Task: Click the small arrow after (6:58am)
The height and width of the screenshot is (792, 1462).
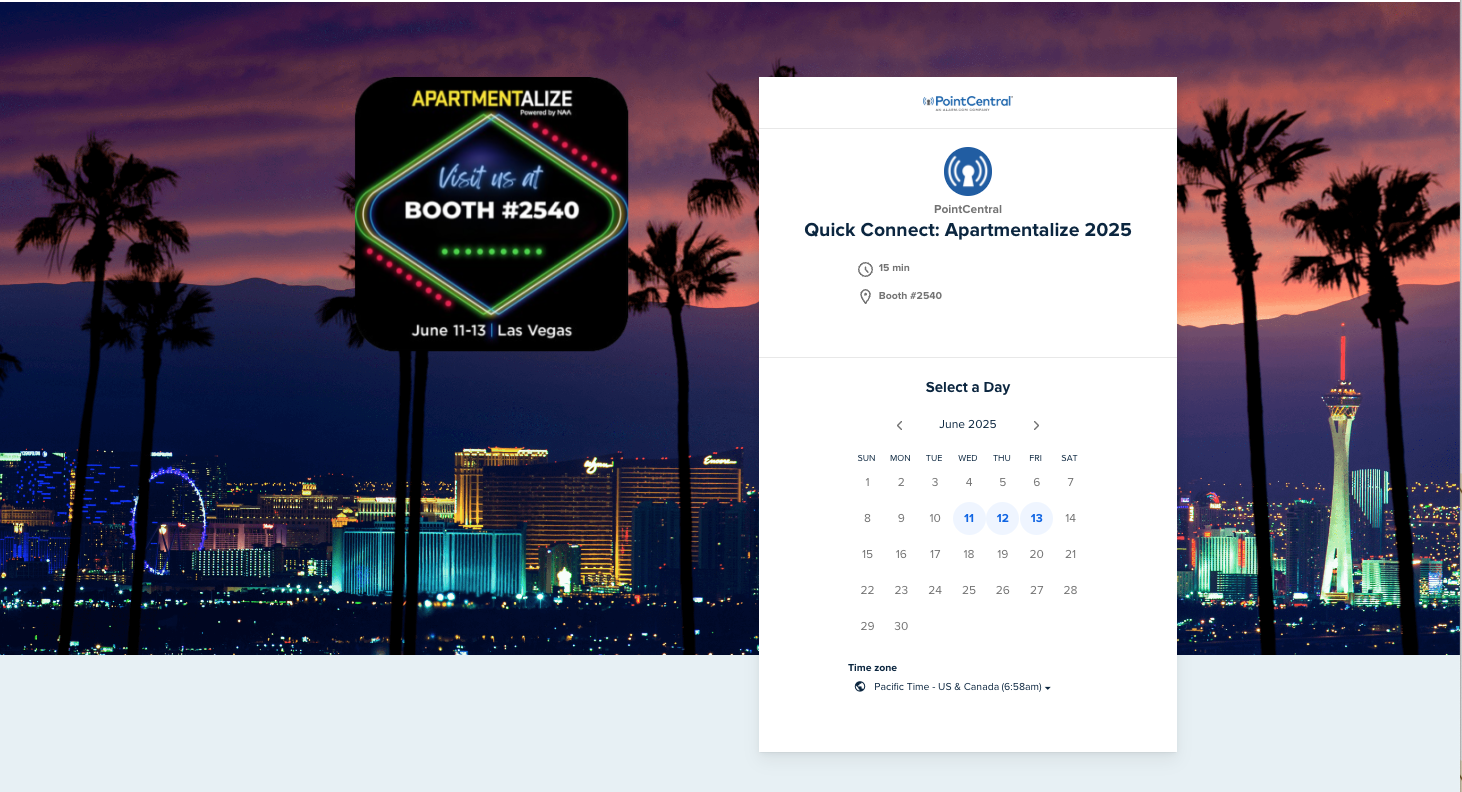Action: point(1047,687)
